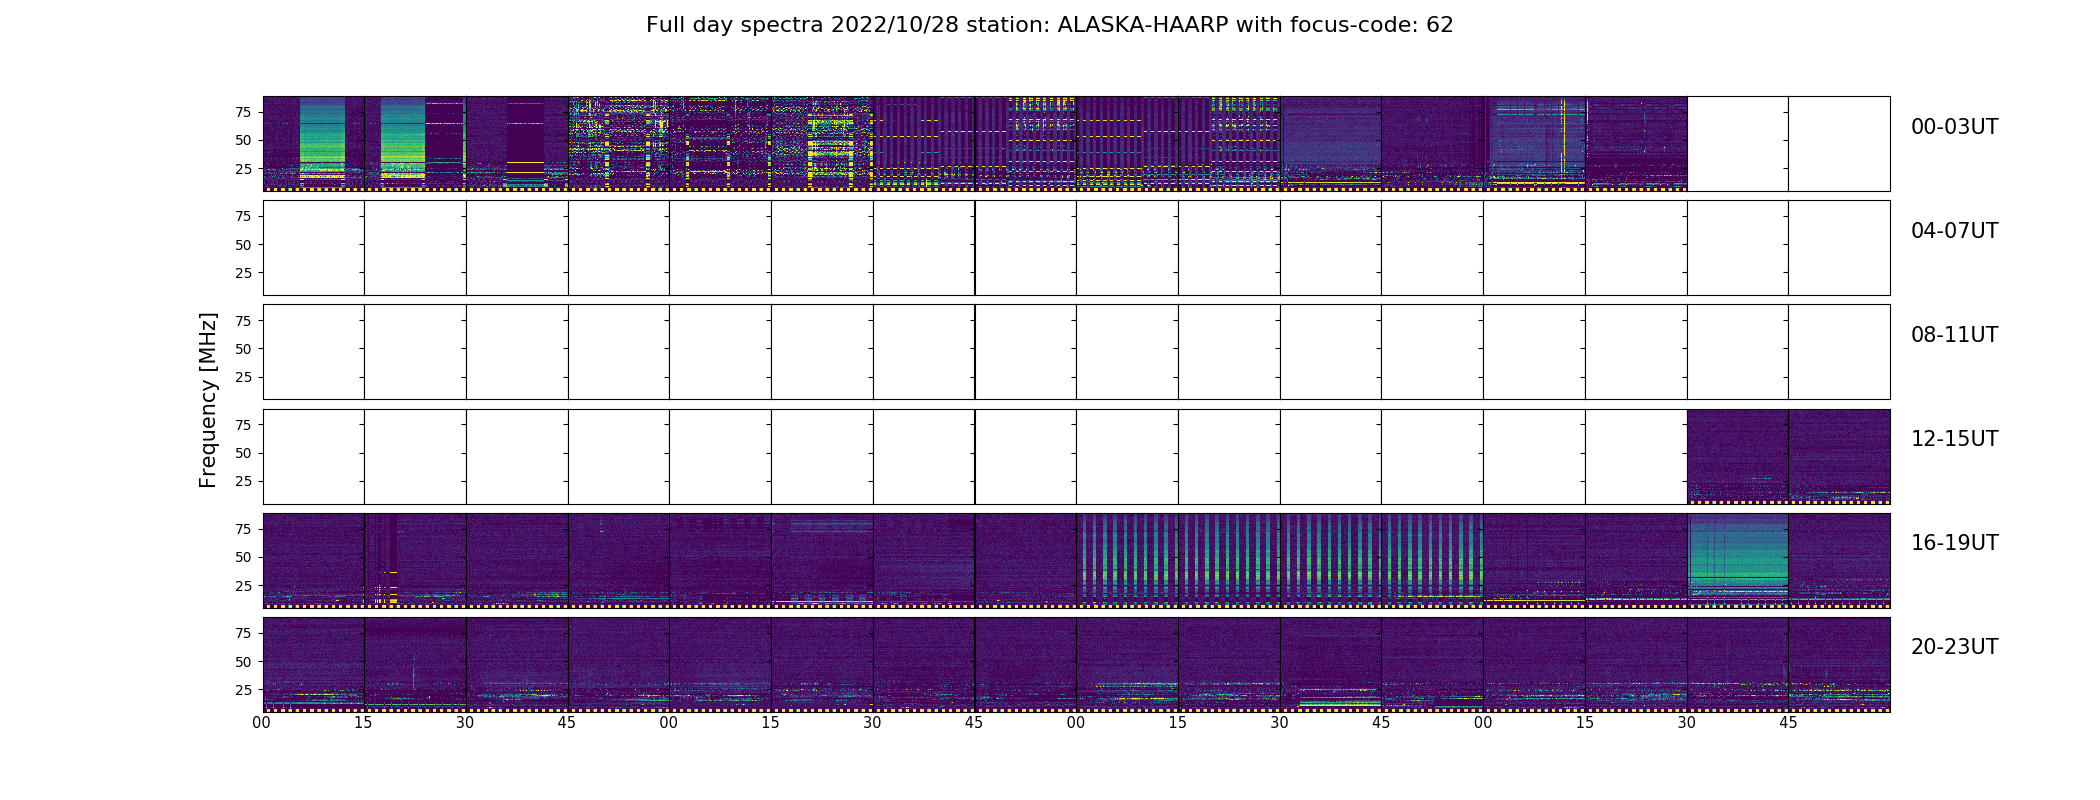Screen dimensions: 2100x800
Task: Click the 50 tick of the 04-07UT row
Action: pyautogui.click(x=243, y=245)
